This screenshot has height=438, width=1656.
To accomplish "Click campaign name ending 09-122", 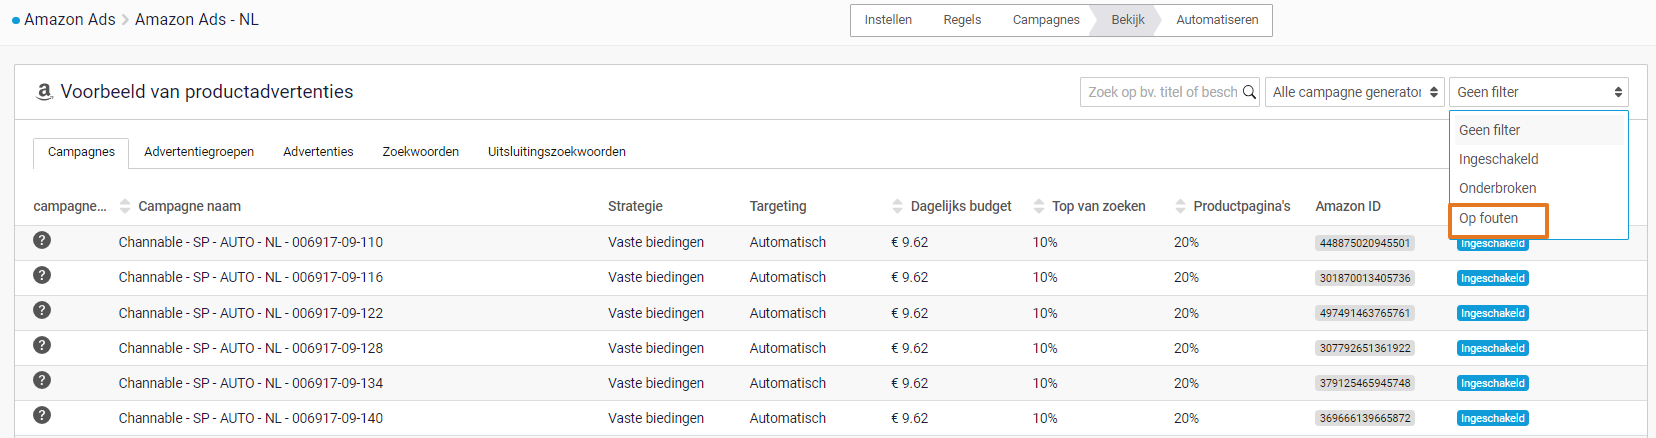I will (x=251, y=313).
